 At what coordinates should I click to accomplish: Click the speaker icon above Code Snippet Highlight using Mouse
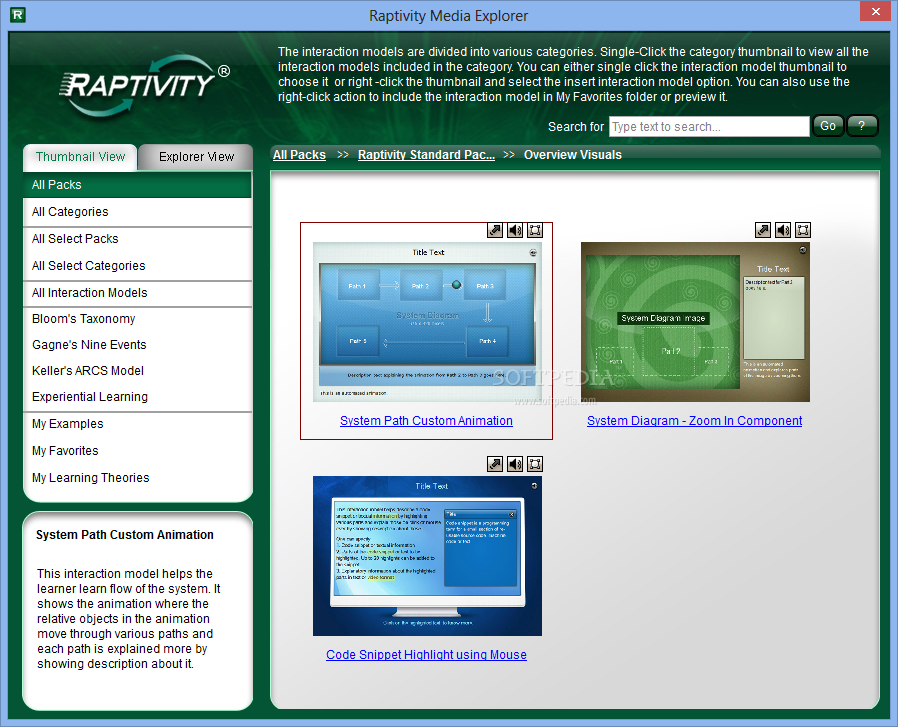[x=515, y=464]
